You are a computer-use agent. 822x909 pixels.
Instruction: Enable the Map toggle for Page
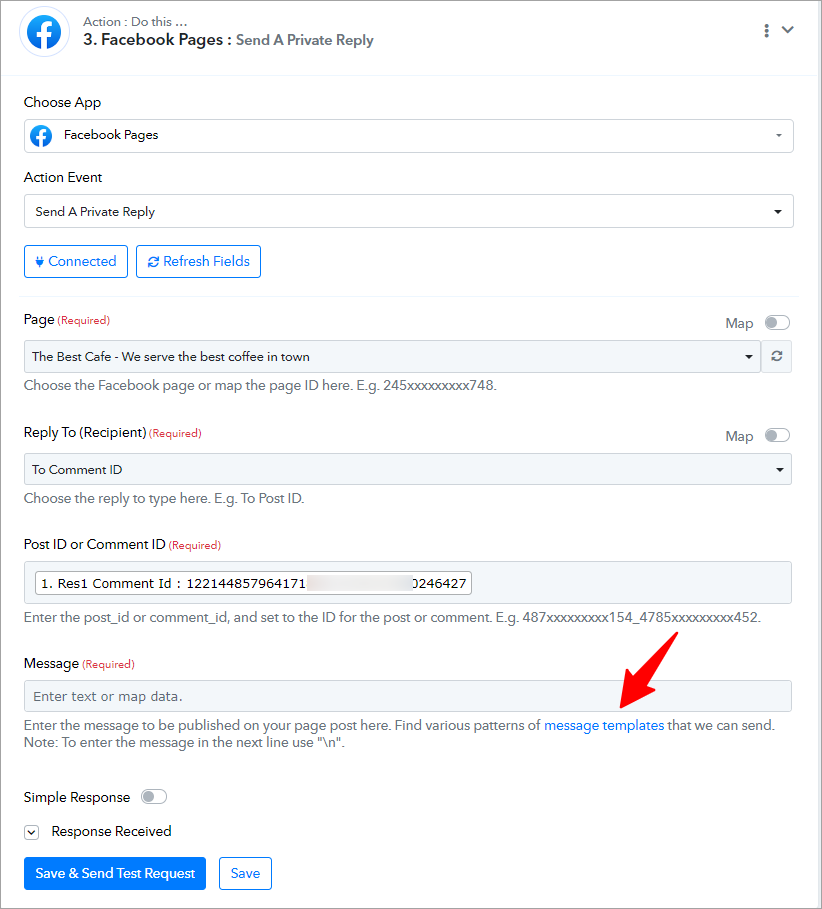[x=777, y=322]
